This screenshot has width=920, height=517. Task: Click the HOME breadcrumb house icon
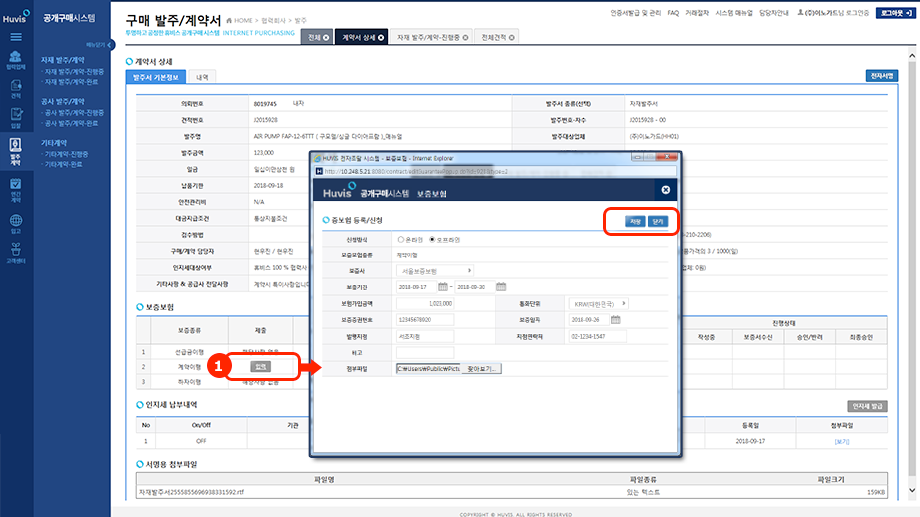click(229, 21)
